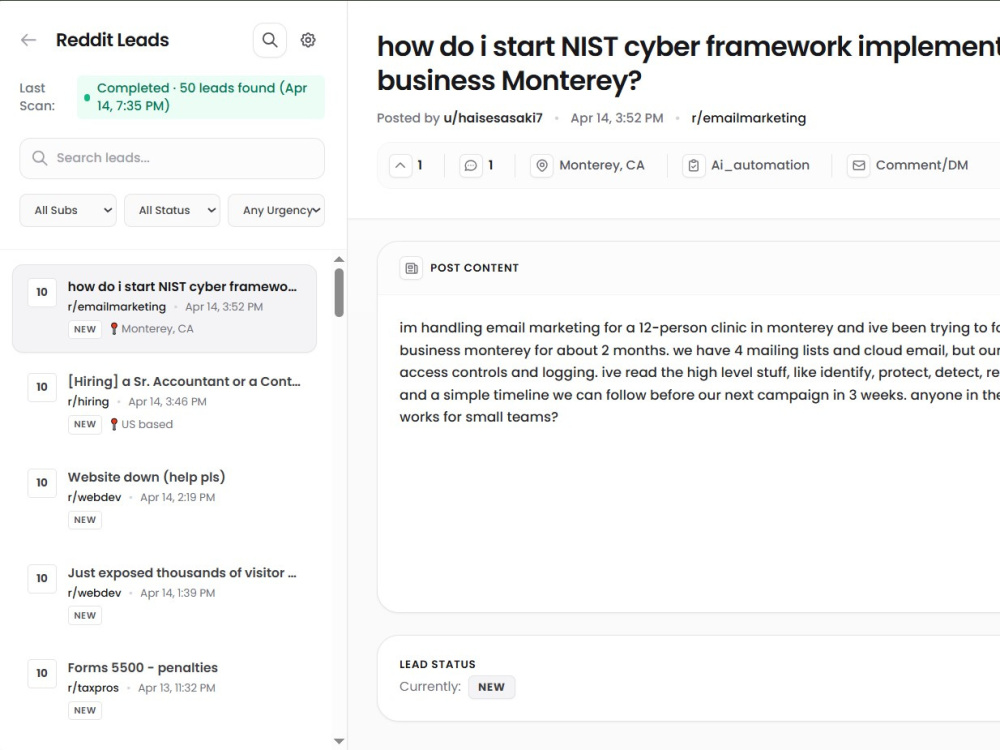Click the comment bubble icon

coord(471,165)
